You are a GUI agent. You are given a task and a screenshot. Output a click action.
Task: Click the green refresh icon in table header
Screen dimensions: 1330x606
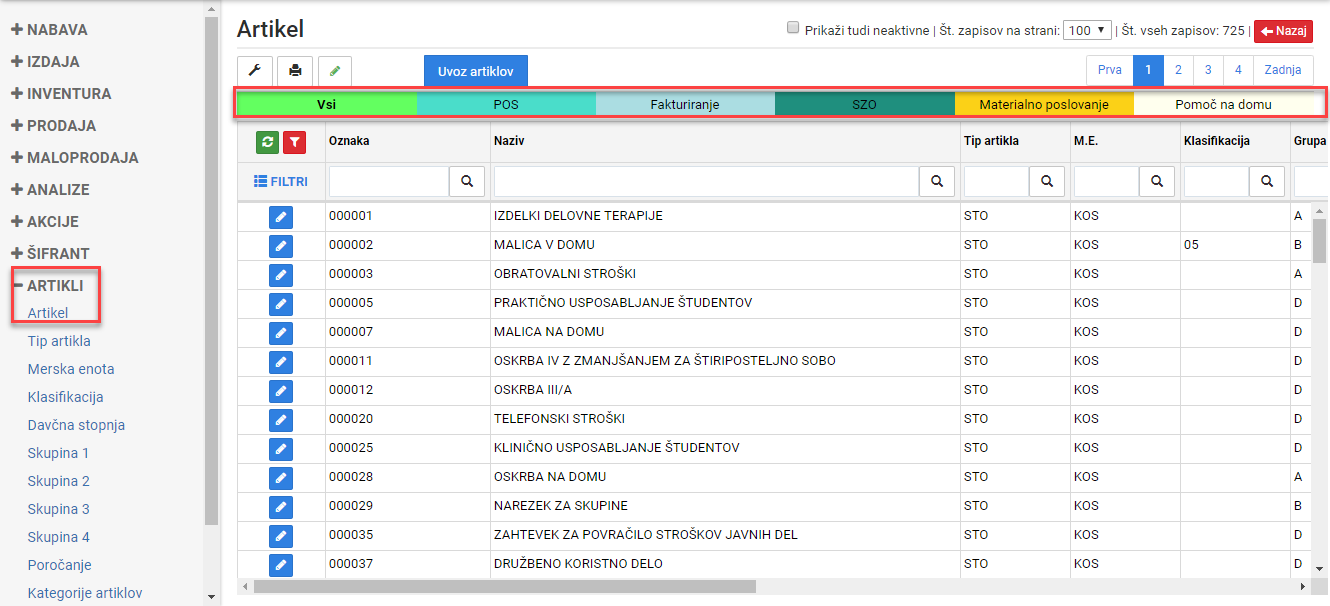[267, 142]
